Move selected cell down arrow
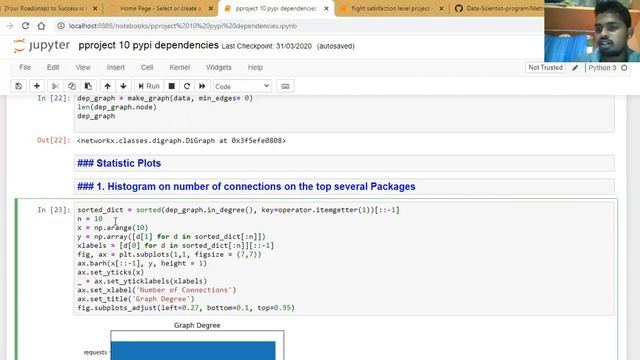 point(123,86)
